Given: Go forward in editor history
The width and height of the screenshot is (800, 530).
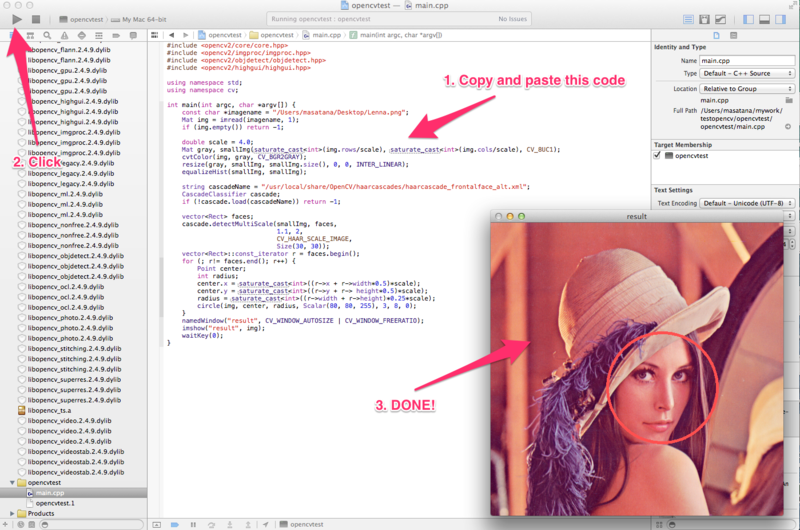Looking at the screenshot, I should pos(186,35).
